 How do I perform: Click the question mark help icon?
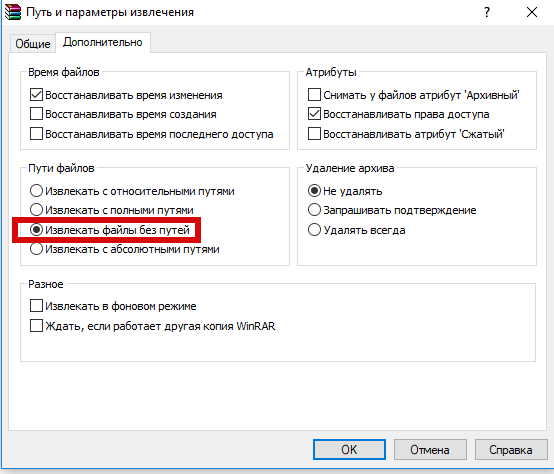487,12
